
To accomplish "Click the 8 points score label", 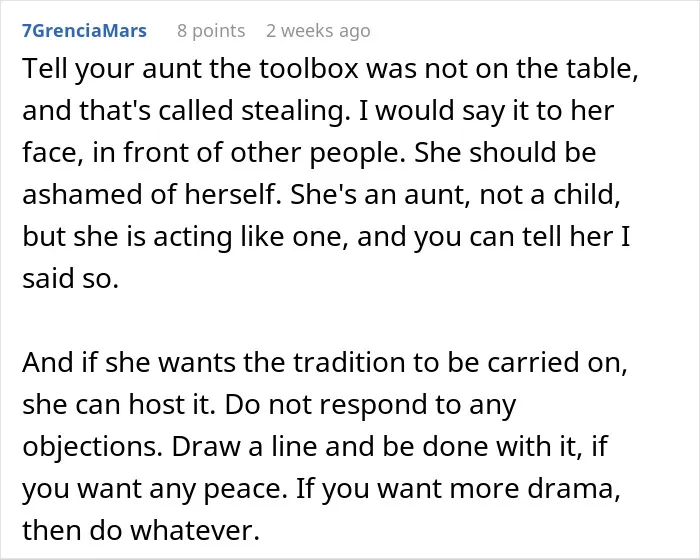I will click(x=211, y=31).
